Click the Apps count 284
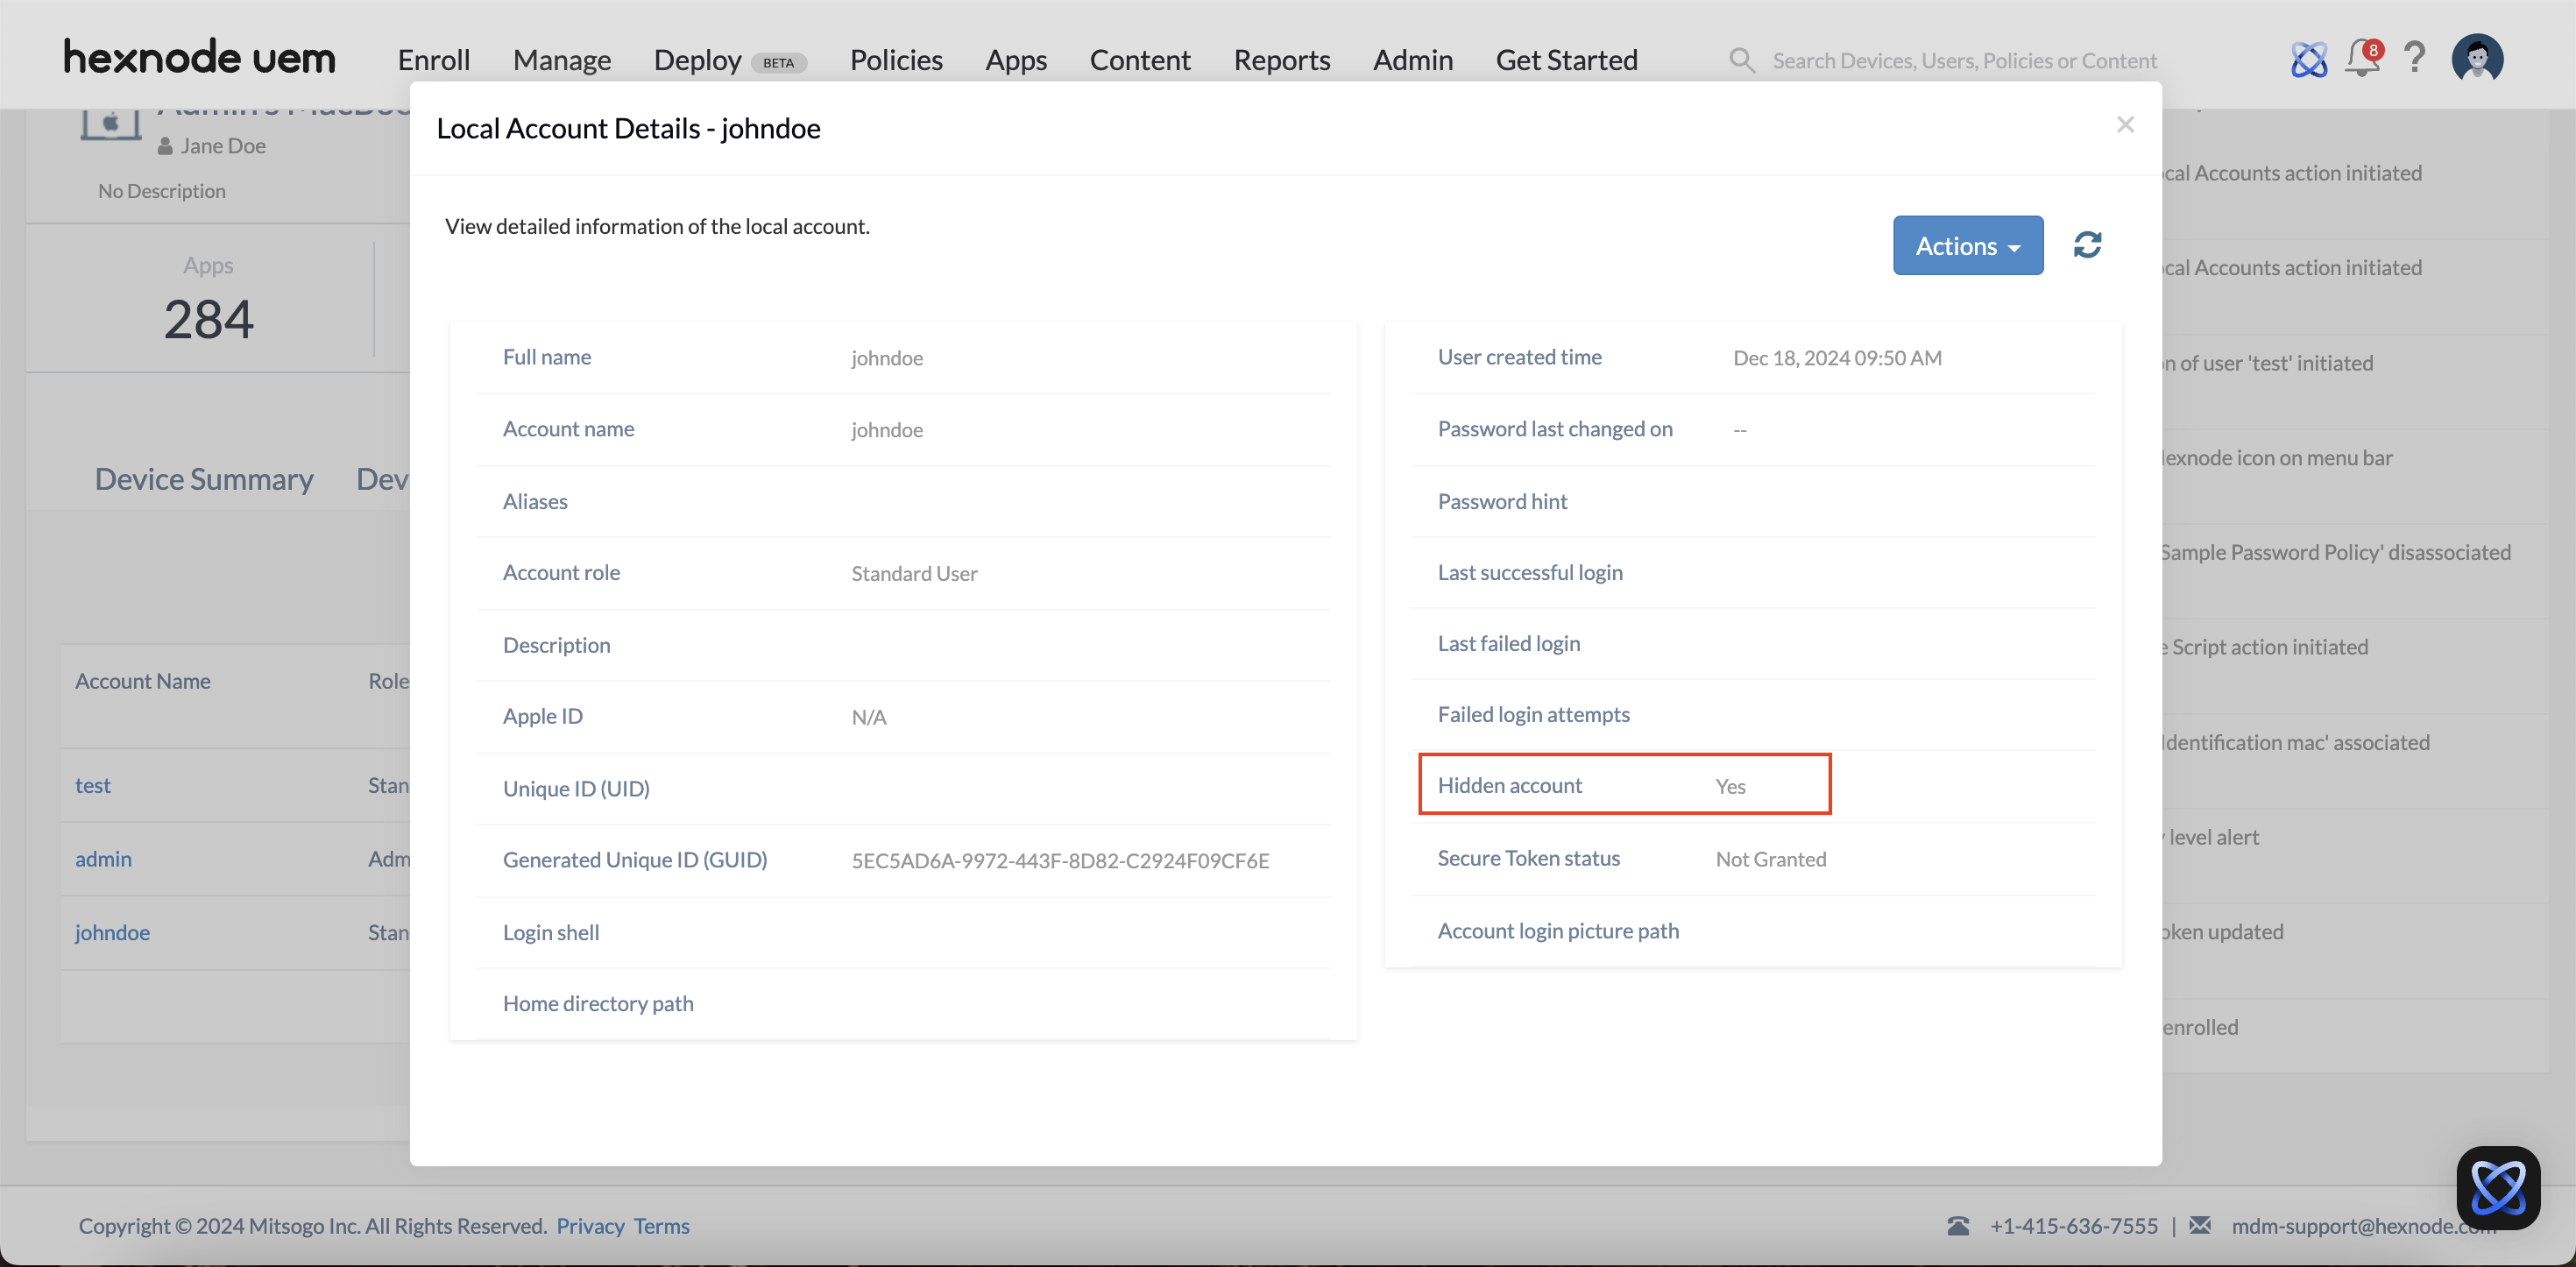The height and width of the screenshot is (1267, 2576). click(x=209, y=320)
